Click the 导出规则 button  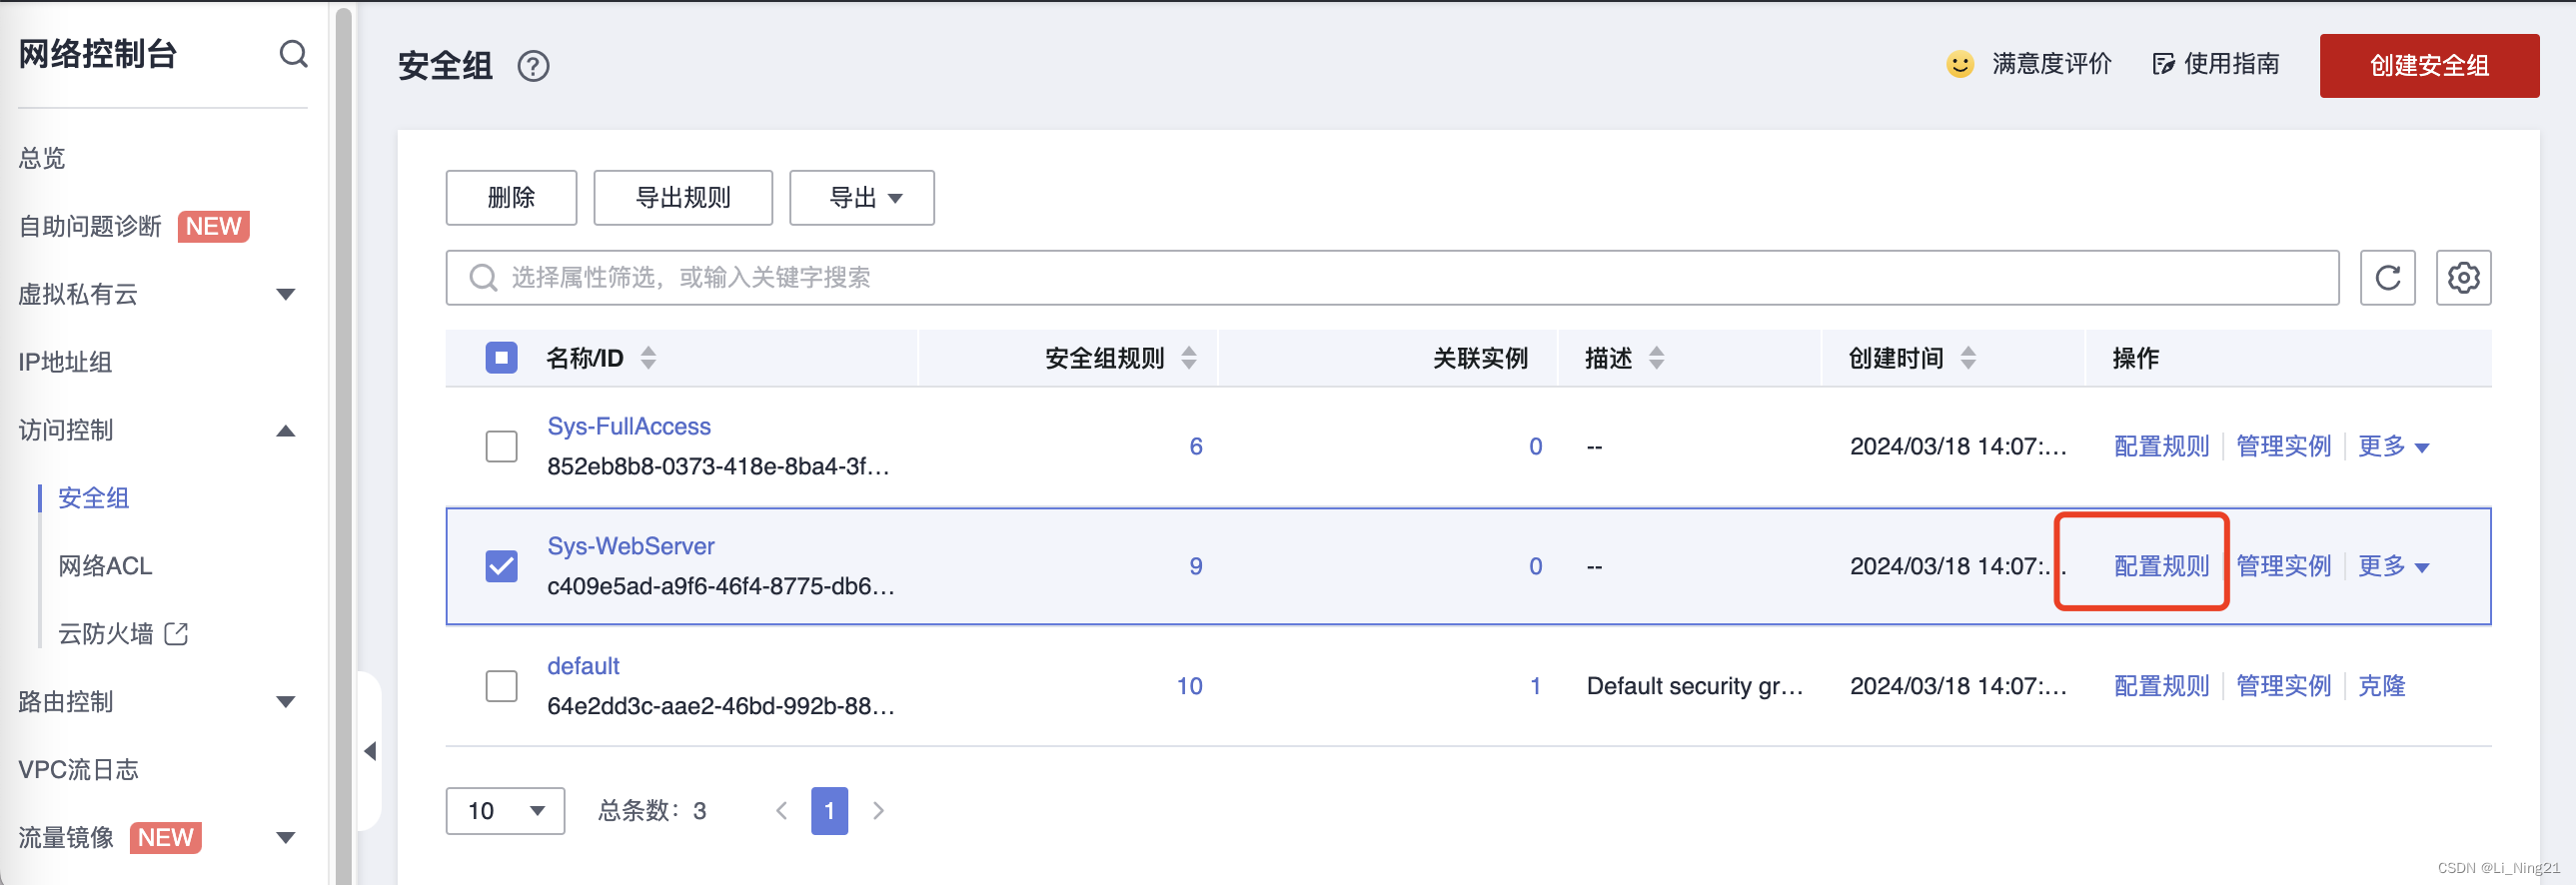[x=683, y=197]
